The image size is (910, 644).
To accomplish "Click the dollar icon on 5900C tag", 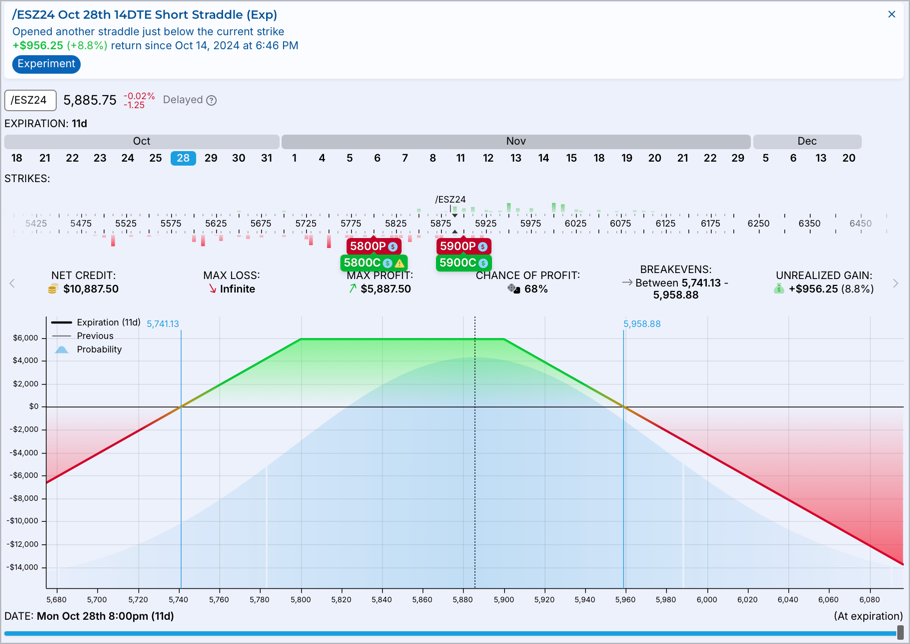I will click(x=483, y=263).
